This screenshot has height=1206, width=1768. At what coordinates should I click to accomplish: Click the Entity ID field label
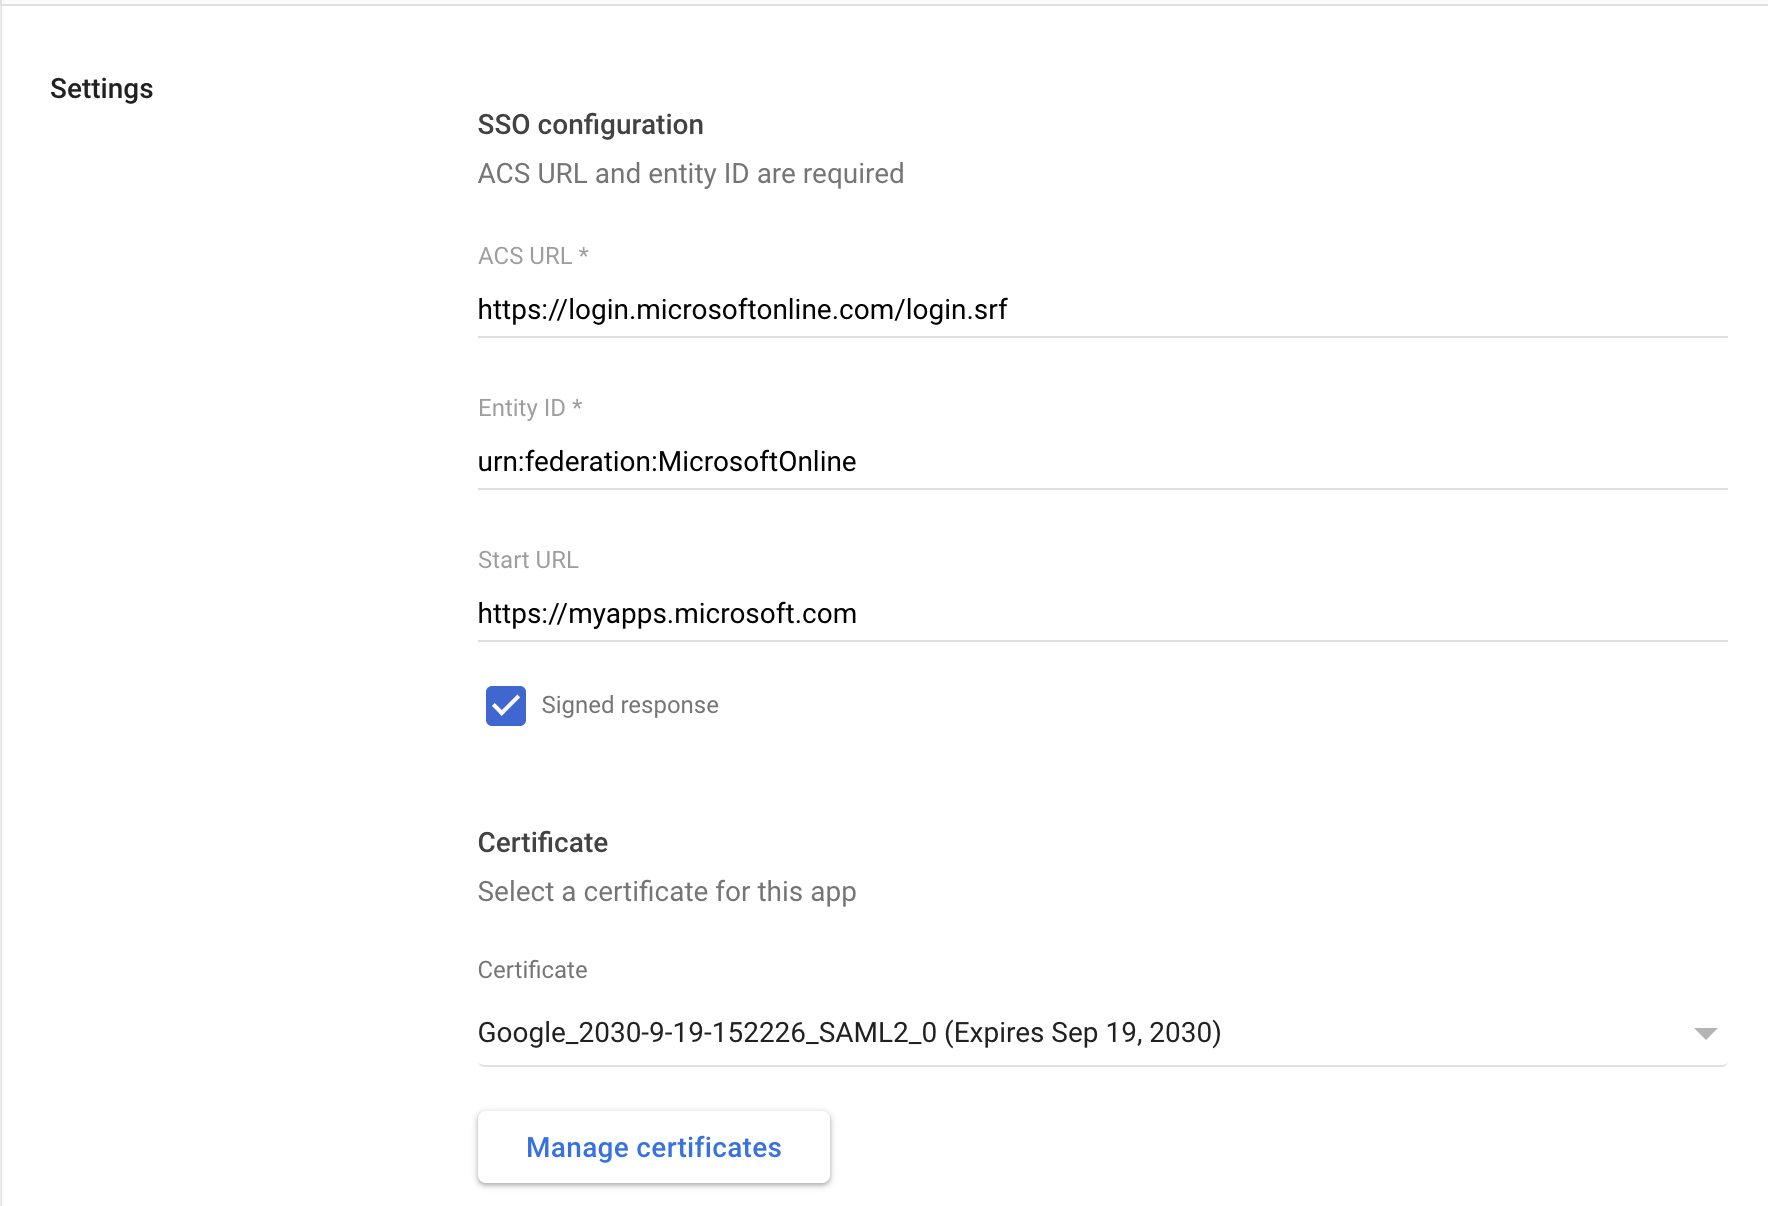click(x=530, y=408)
